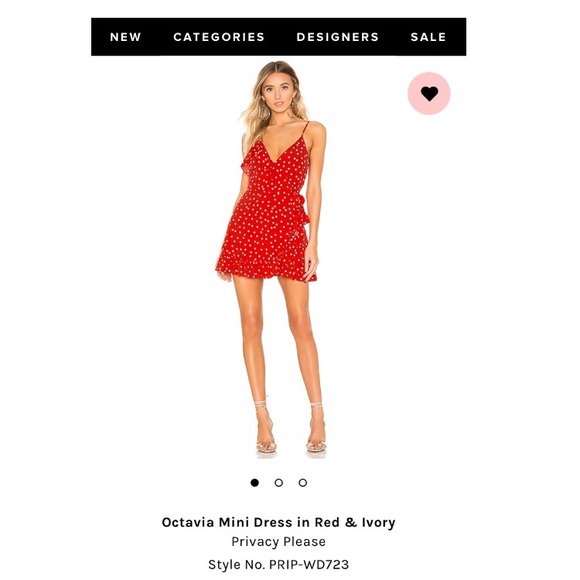Screen dimensions: 580x580
Task: Click the Octavia Mini Dress product title
Action: [x=279, y=522]
